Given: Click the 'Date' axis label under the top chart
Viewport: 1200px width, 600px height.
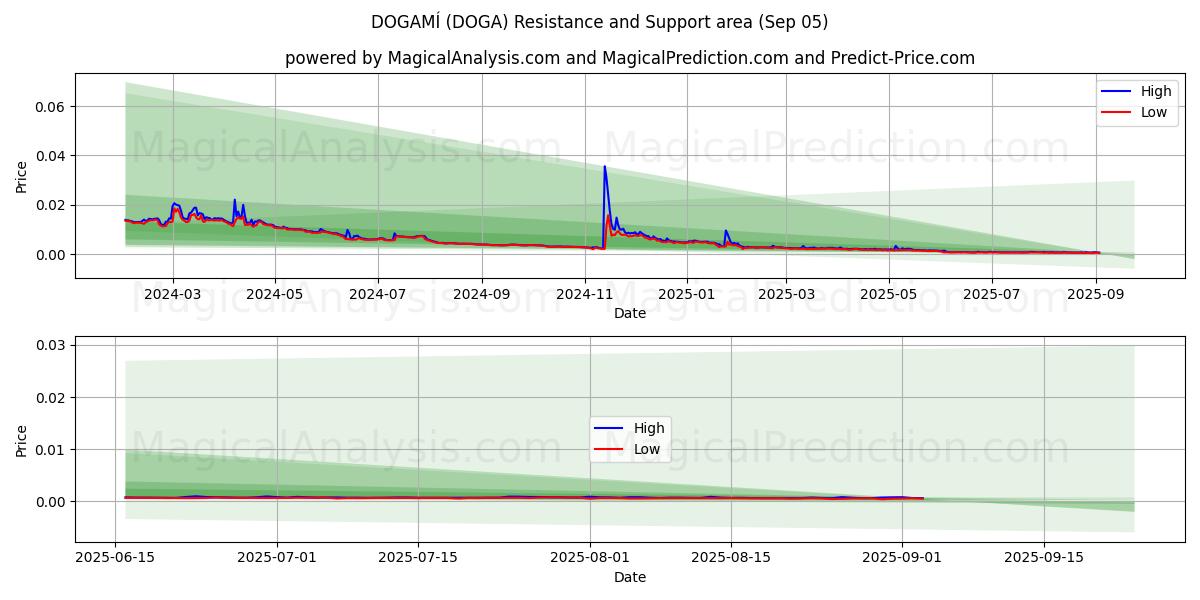Looking at the screenshot, I should (630, 313).
